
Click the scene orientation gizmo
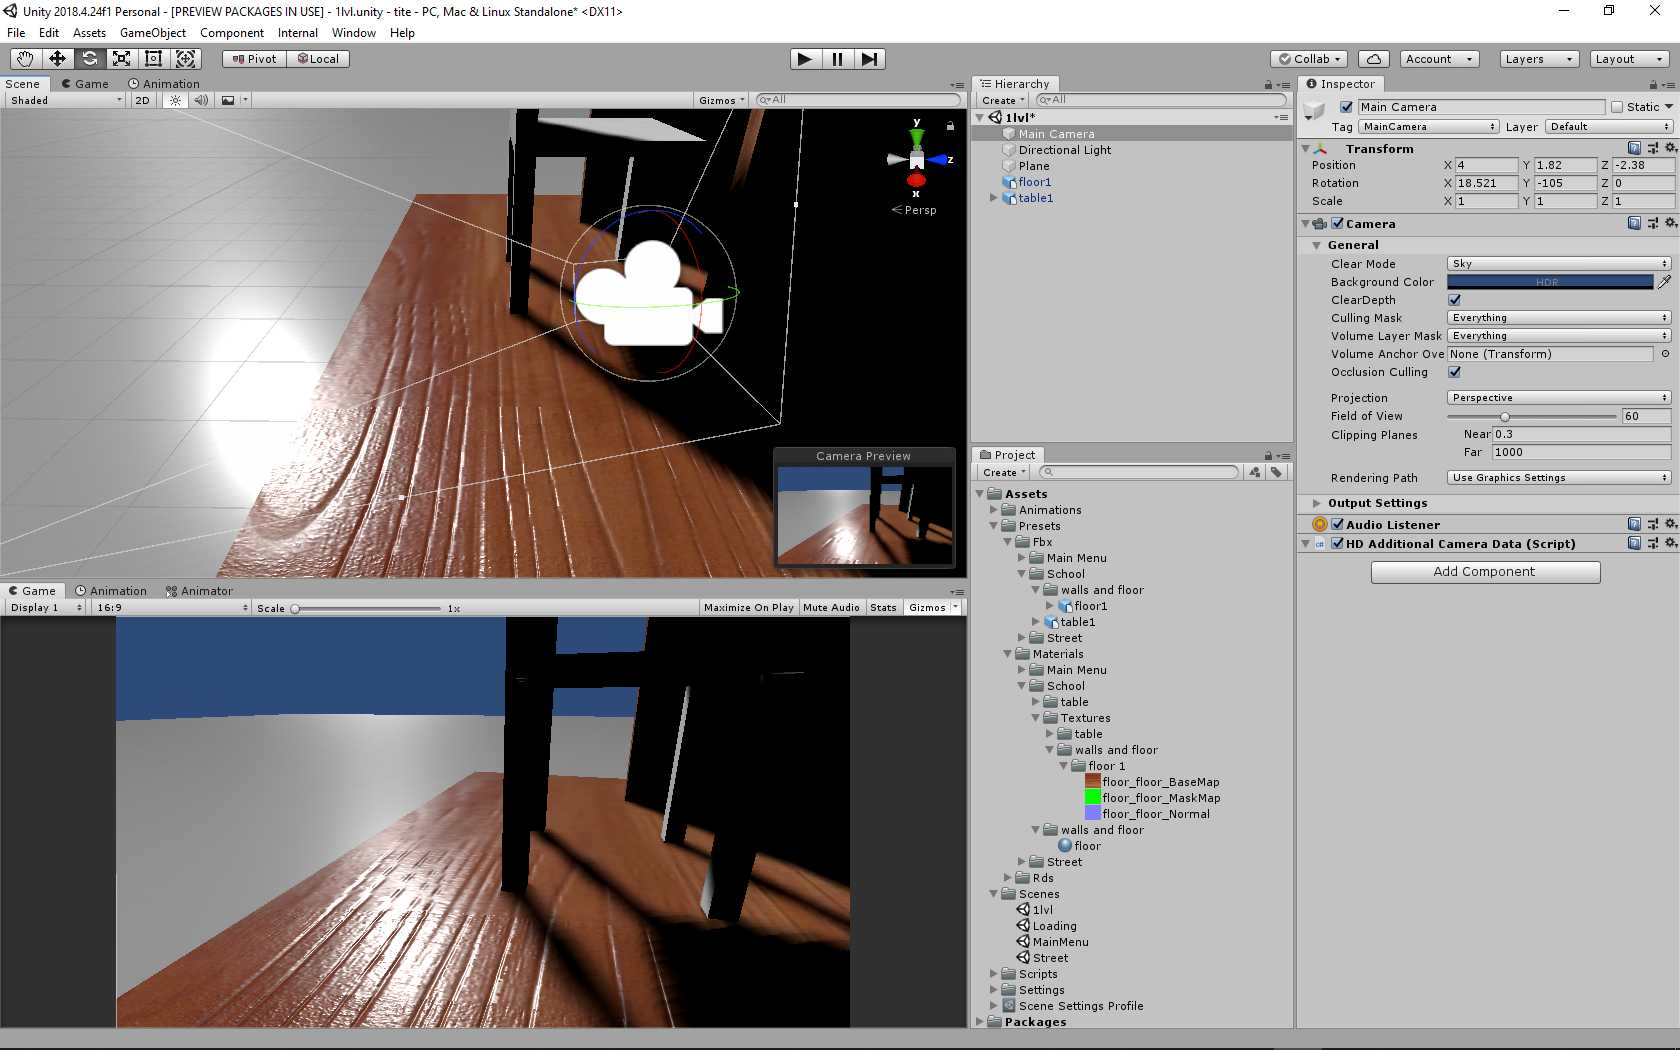(917, 159)
